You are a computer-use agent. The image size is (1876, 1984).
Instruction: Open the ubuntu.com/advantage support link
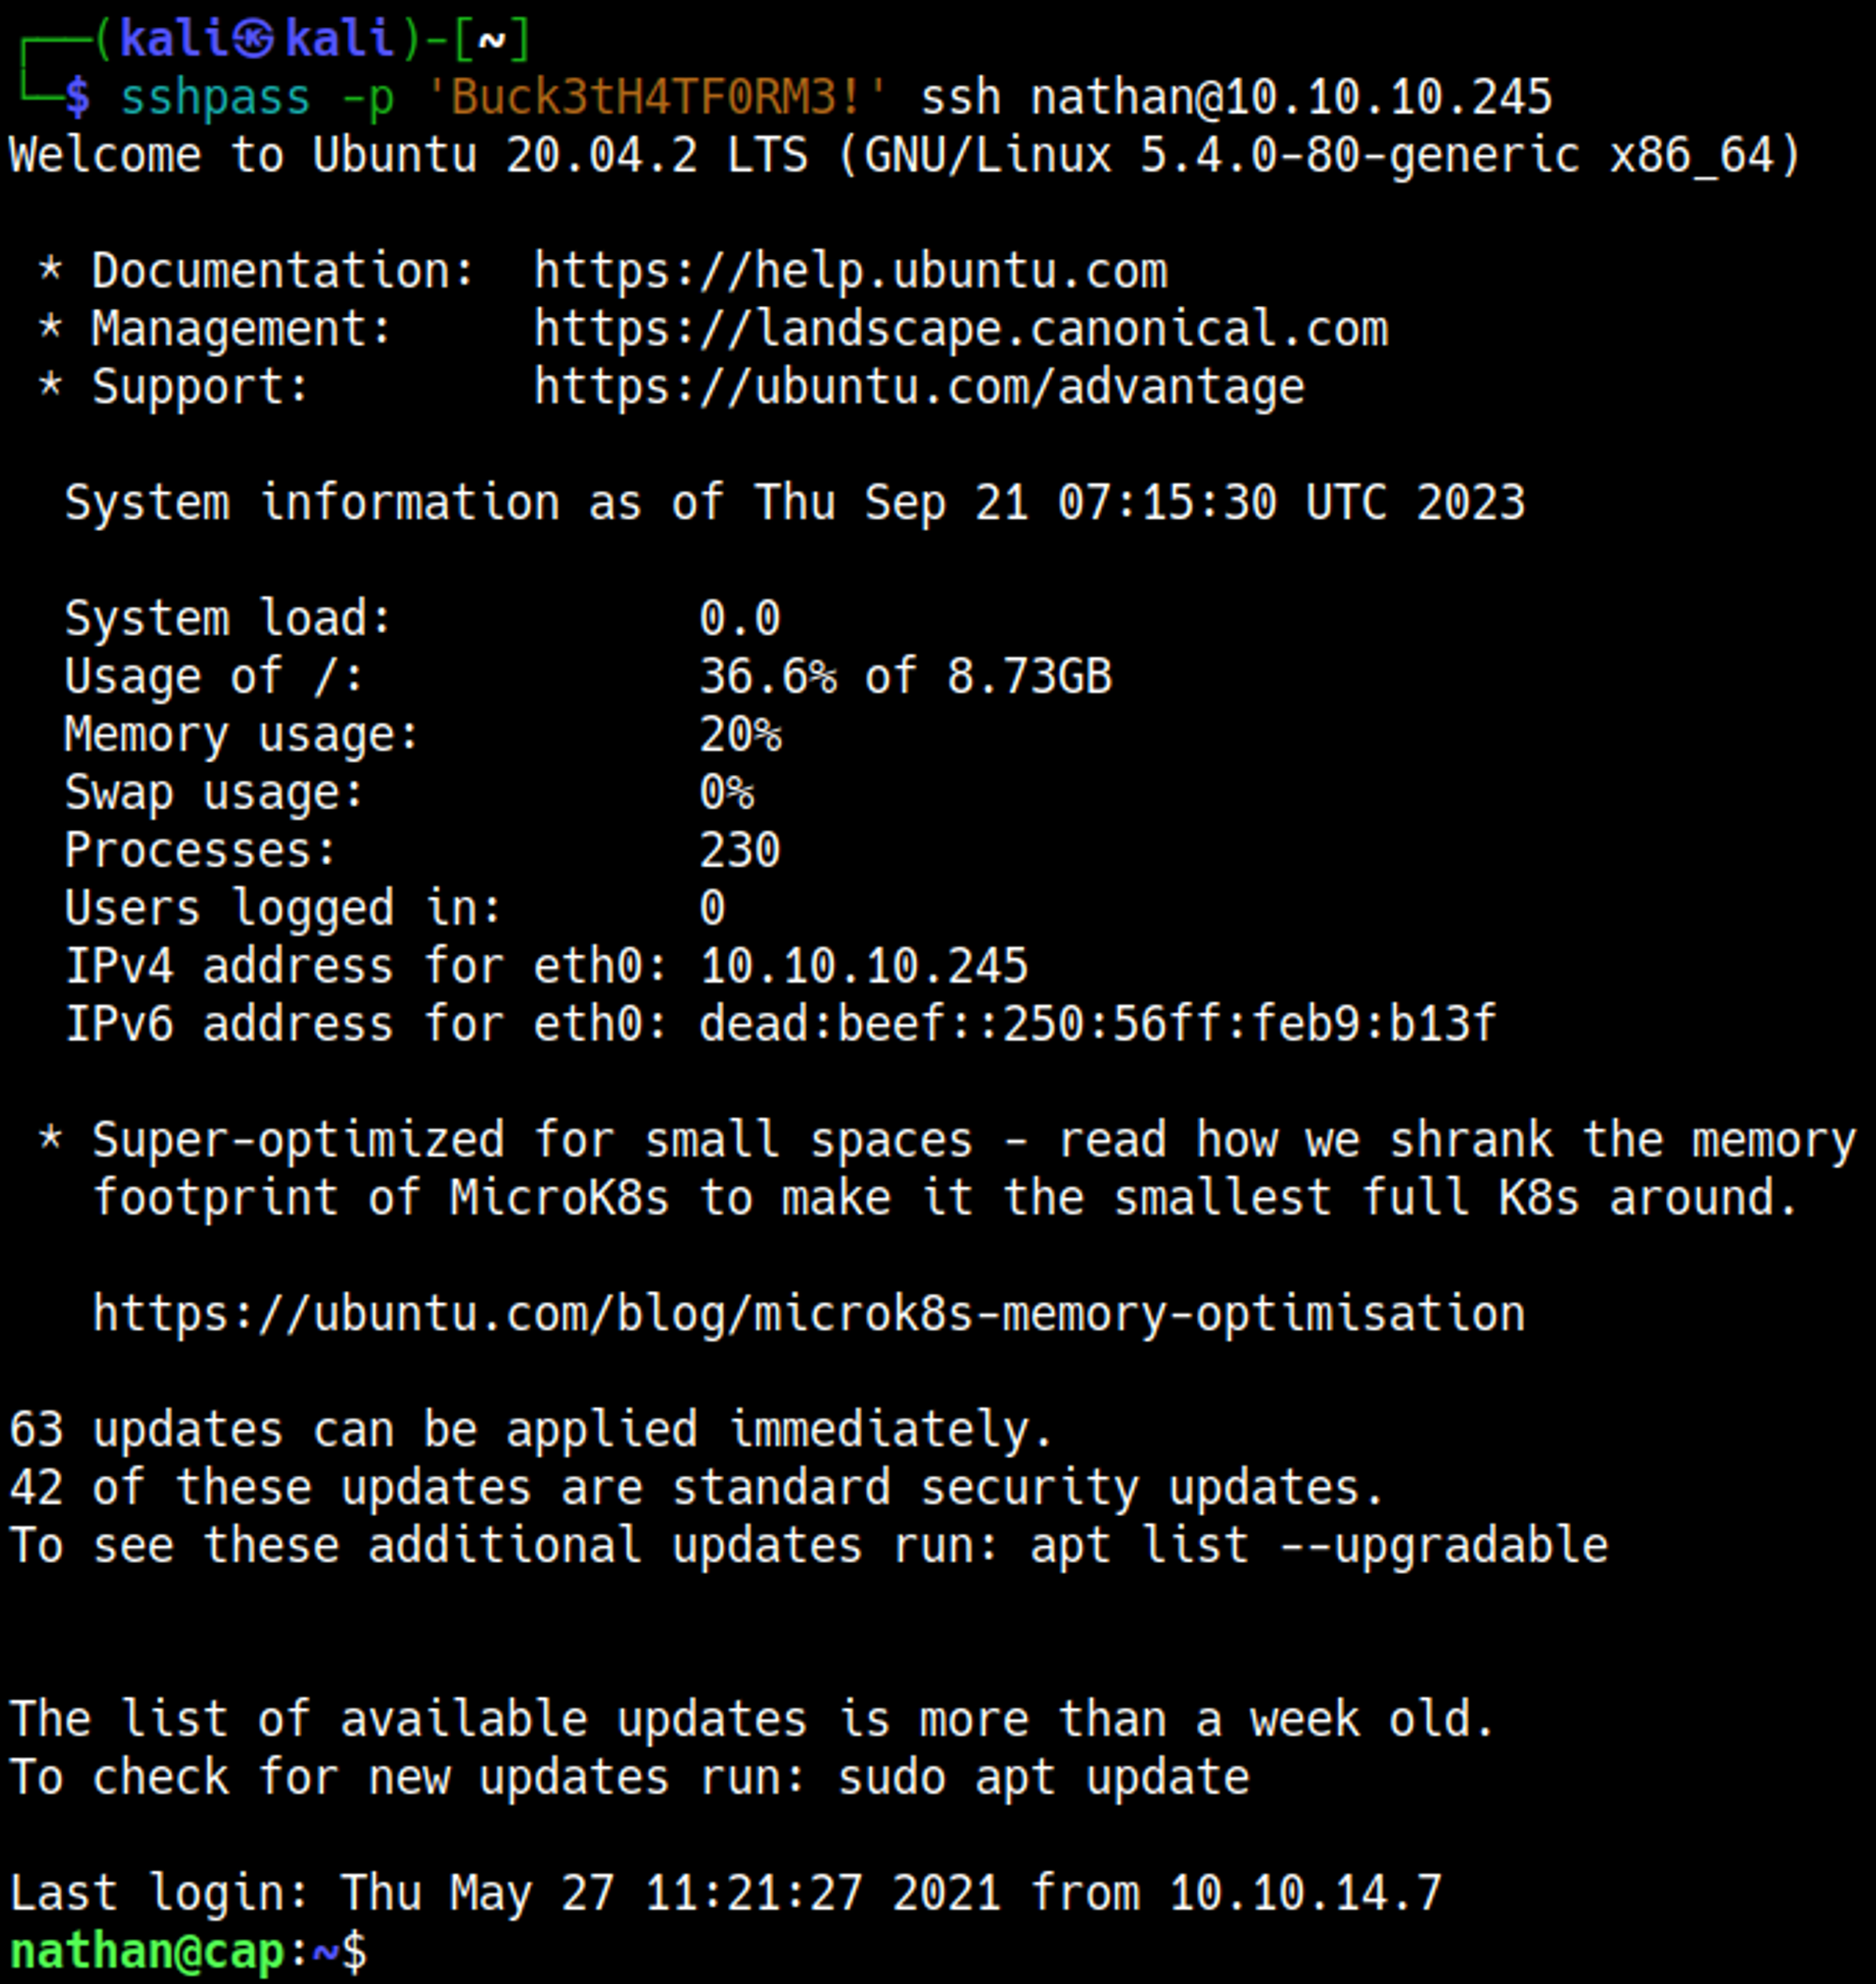918,387
